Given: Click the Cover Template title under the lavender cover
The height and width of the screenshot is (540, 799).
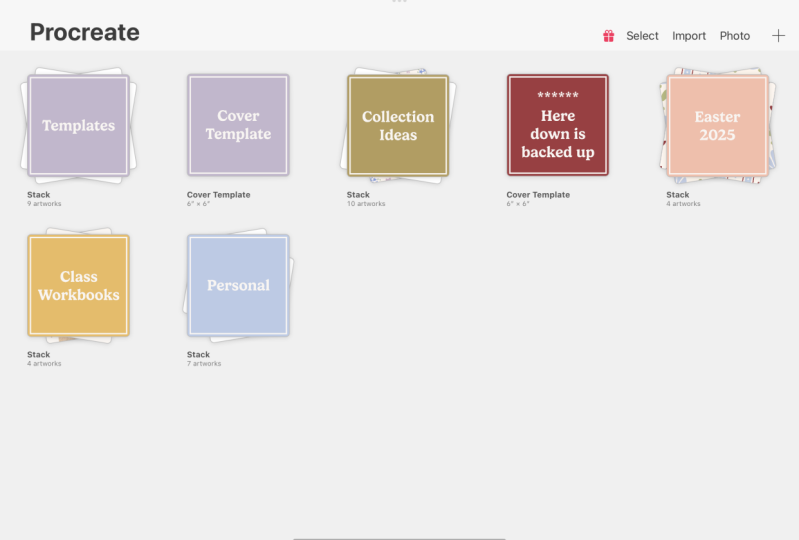Looking at the screenshot, I should tap(219, 195).
